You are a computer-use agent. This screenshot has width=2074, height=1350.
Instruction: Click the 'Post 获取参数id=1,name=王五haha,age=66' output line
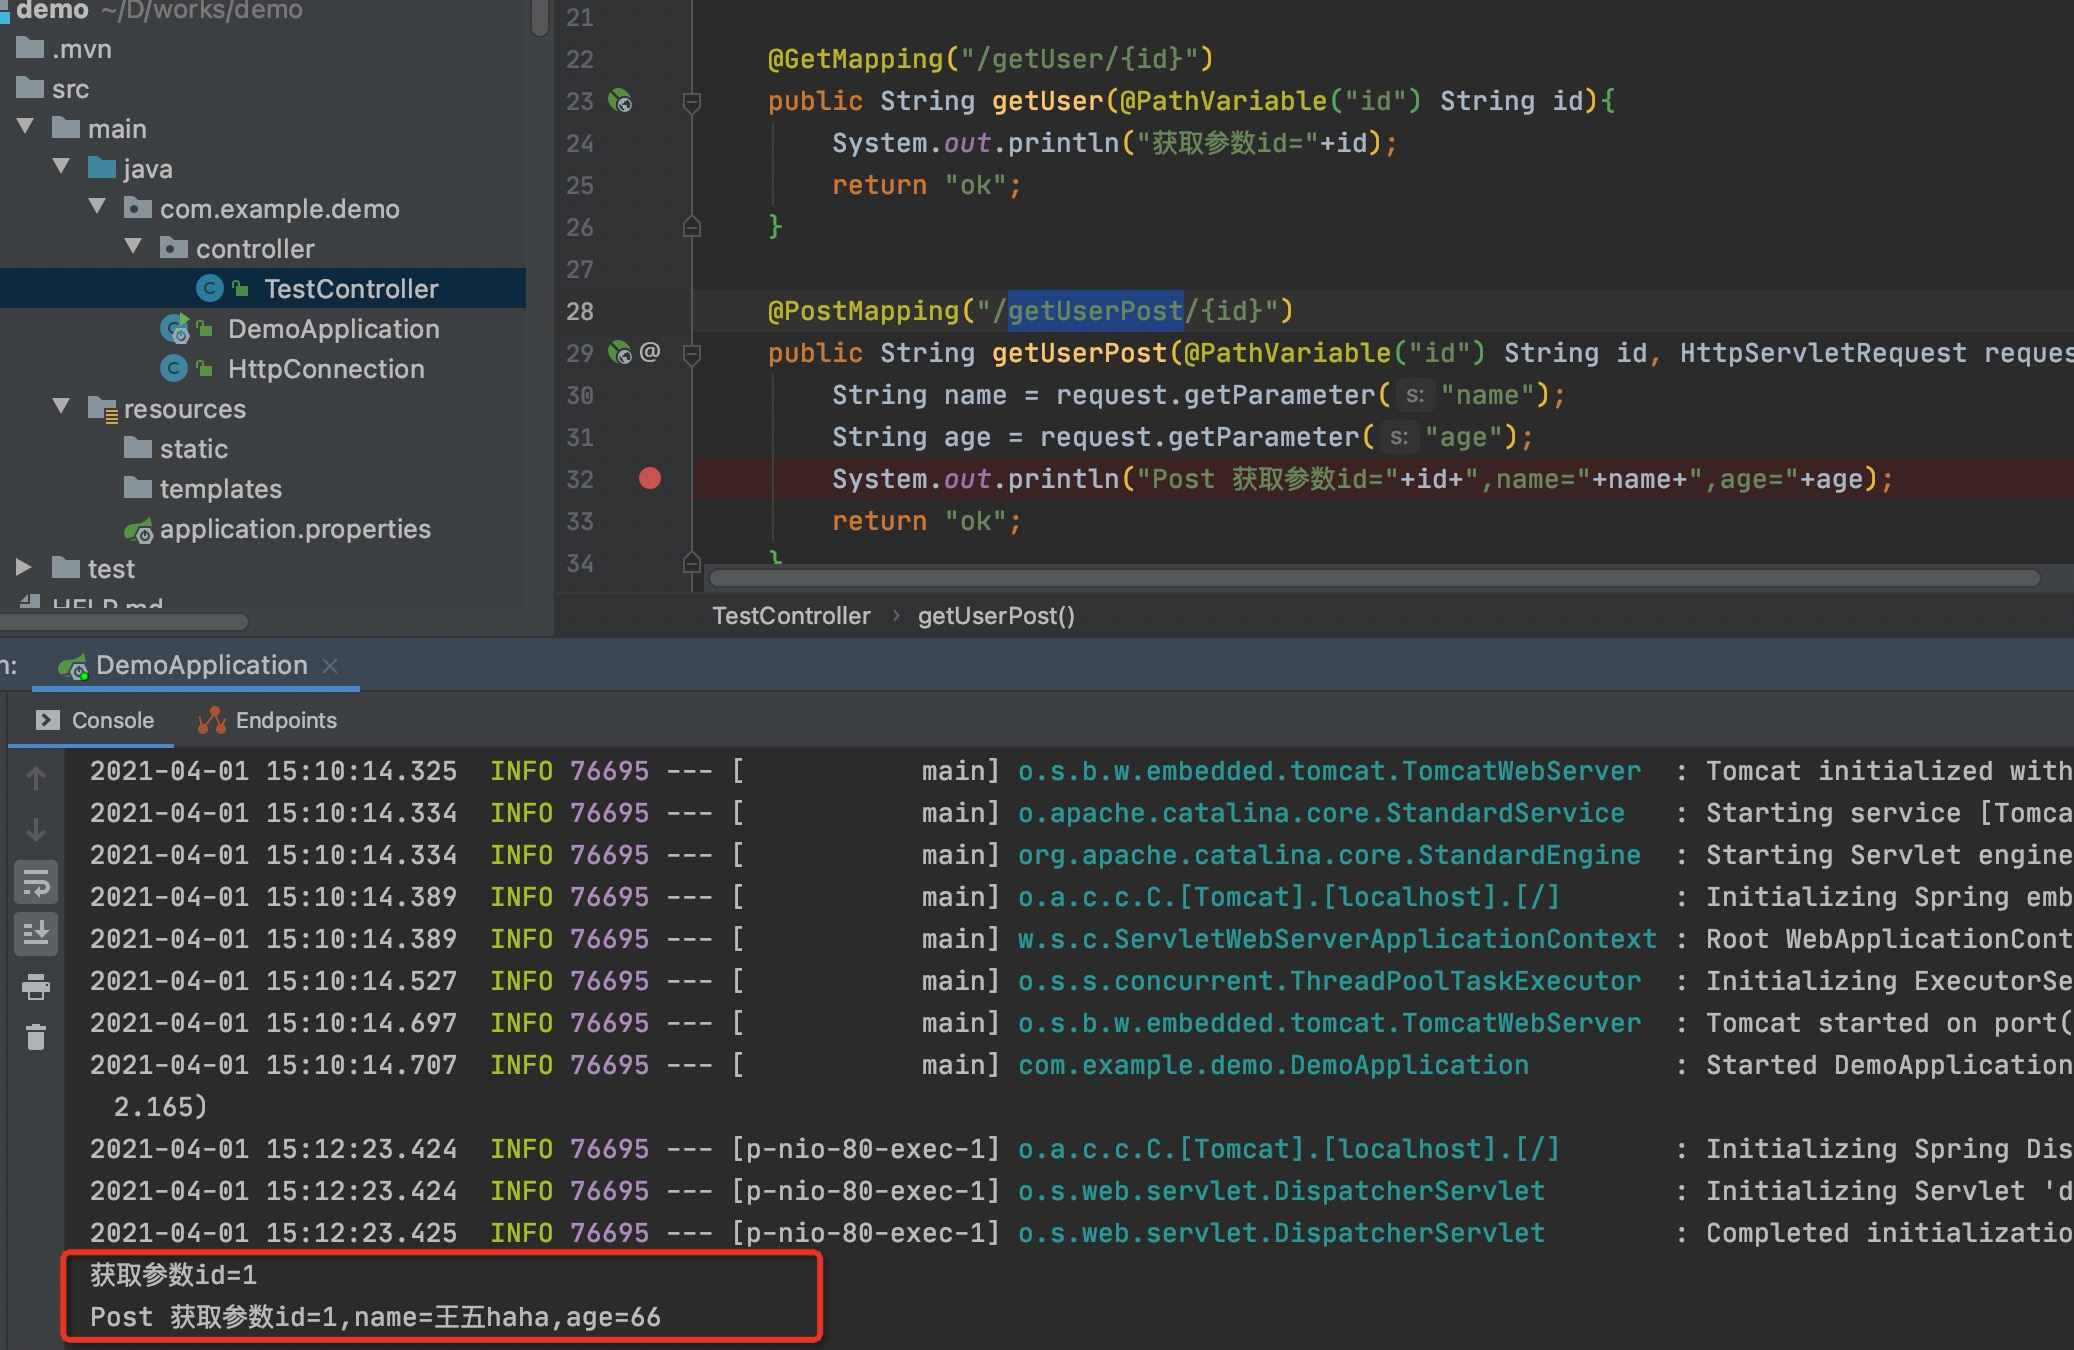(x=375, y=1317)
